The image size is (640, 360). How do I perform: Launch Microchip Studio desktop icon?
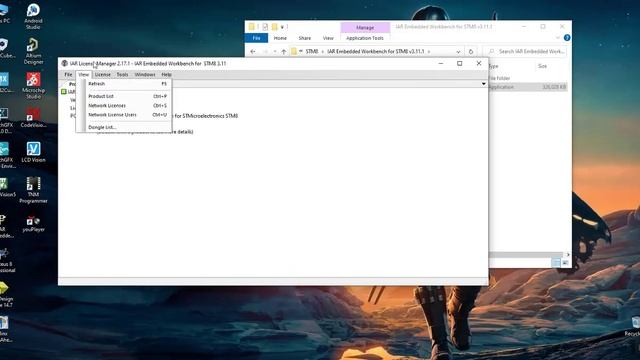[x=33, y=86]
